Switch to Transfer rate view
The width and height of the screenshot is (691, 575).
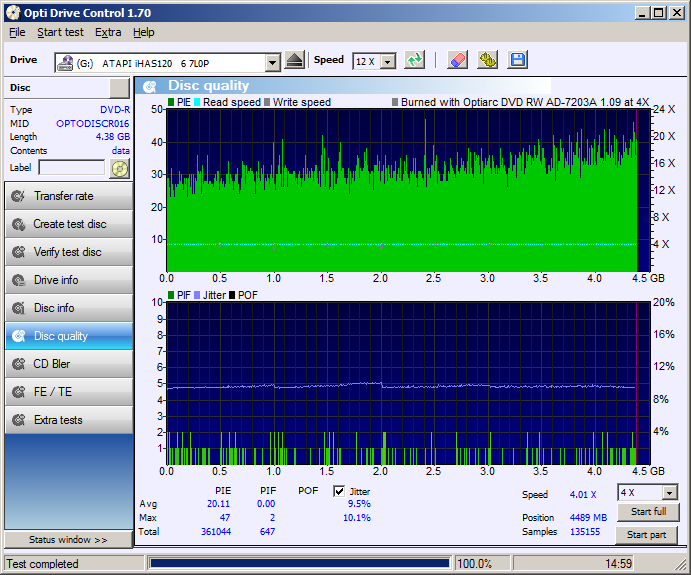69,196
